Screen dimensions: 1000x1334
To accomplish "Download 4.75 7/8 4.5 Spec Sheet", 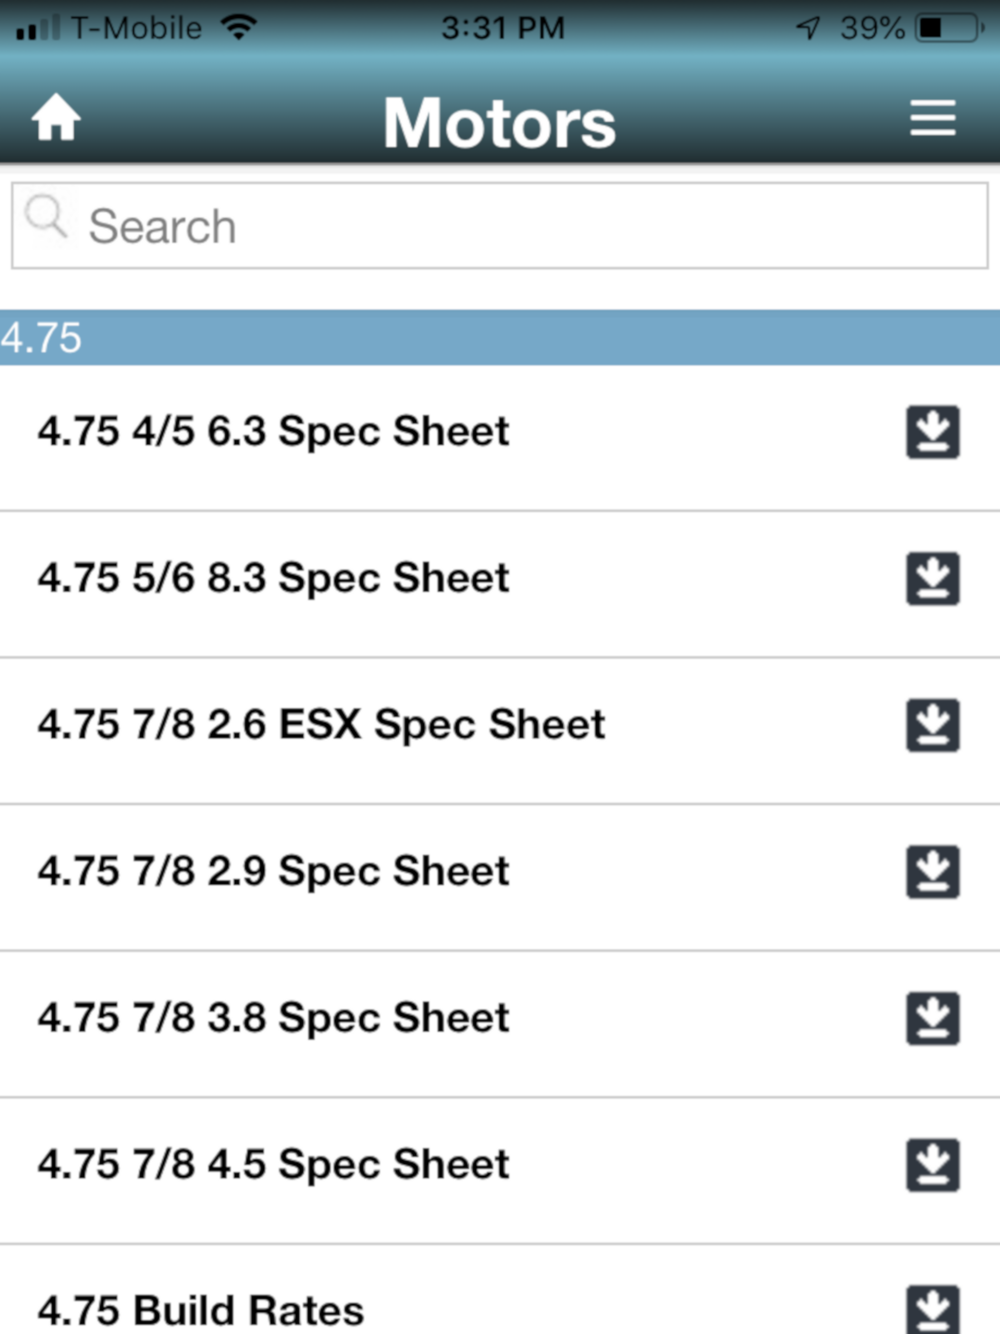I will pos(933,1165).
